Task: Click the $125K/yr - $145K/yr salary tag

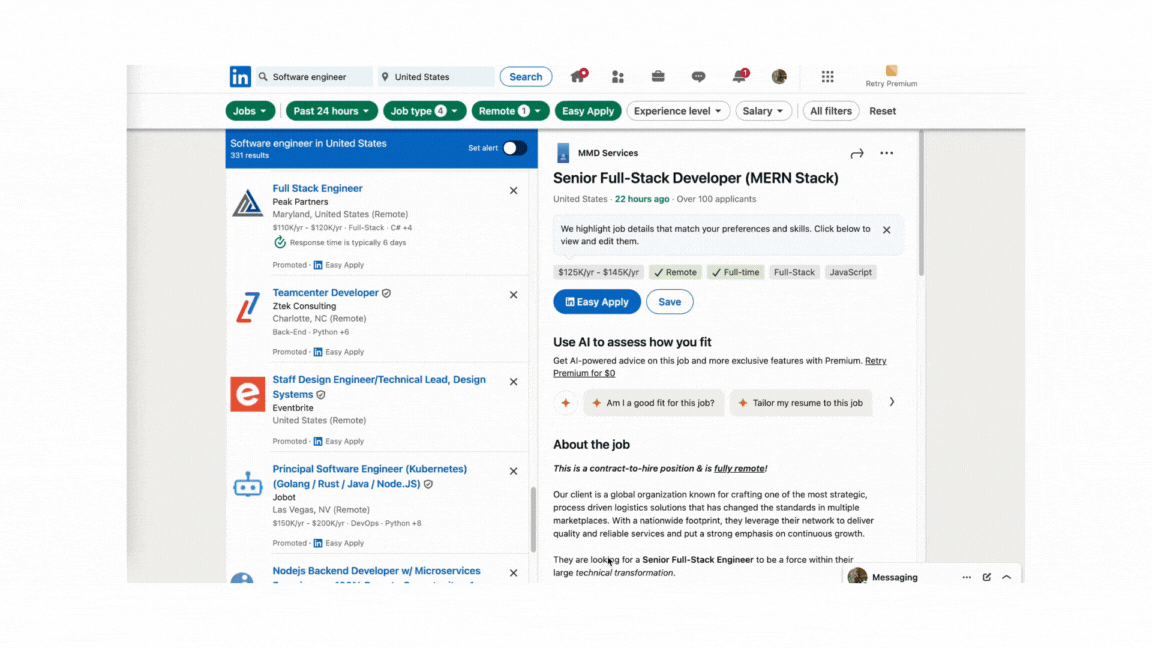Action: (x=598, y=273)
